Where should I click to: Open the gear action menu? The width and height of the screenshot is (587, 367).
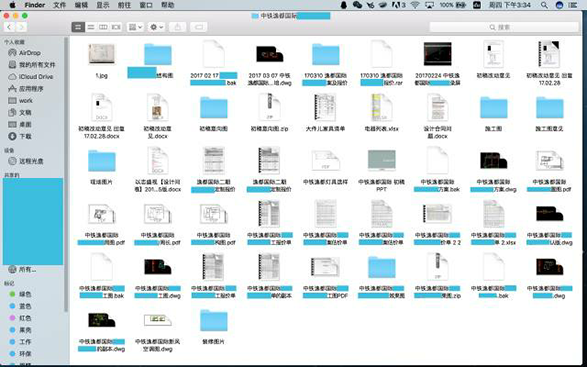click(x=156, y=27)
